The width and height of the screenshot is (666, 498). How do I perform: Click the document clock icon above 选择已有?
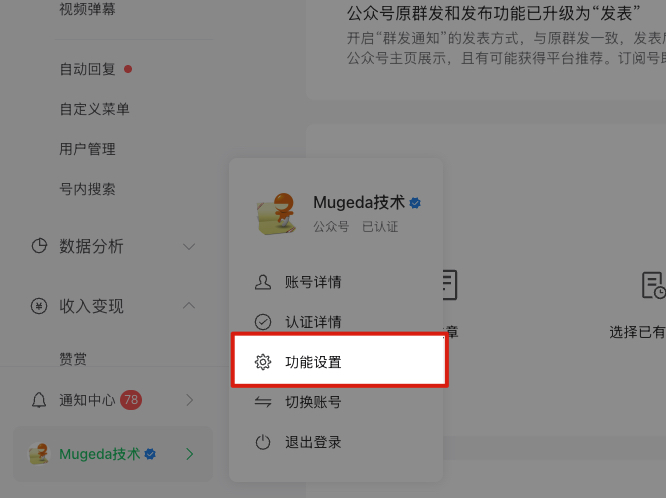click(x=653, y=286)
